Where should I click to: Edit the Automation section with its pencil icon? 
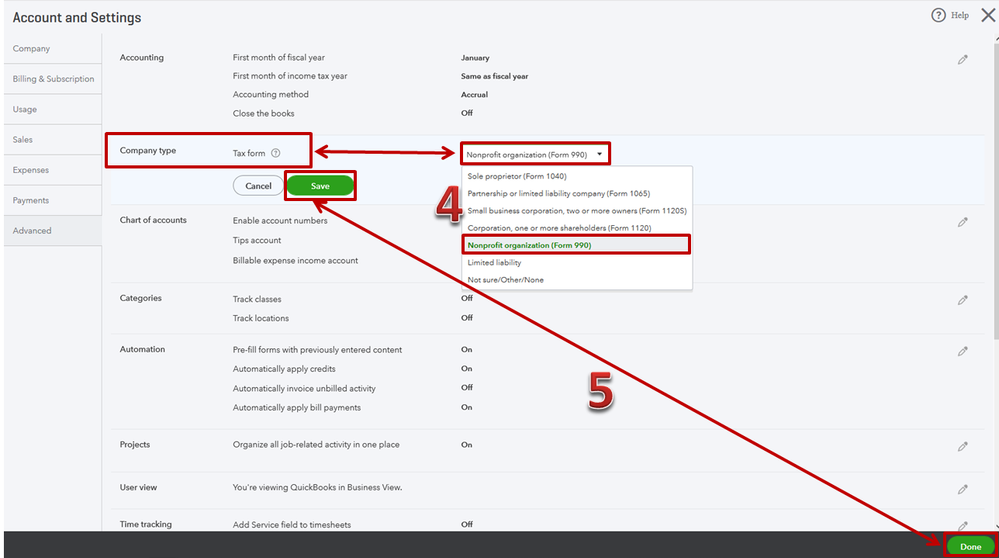pyautogui.click(x=963, y=351)
